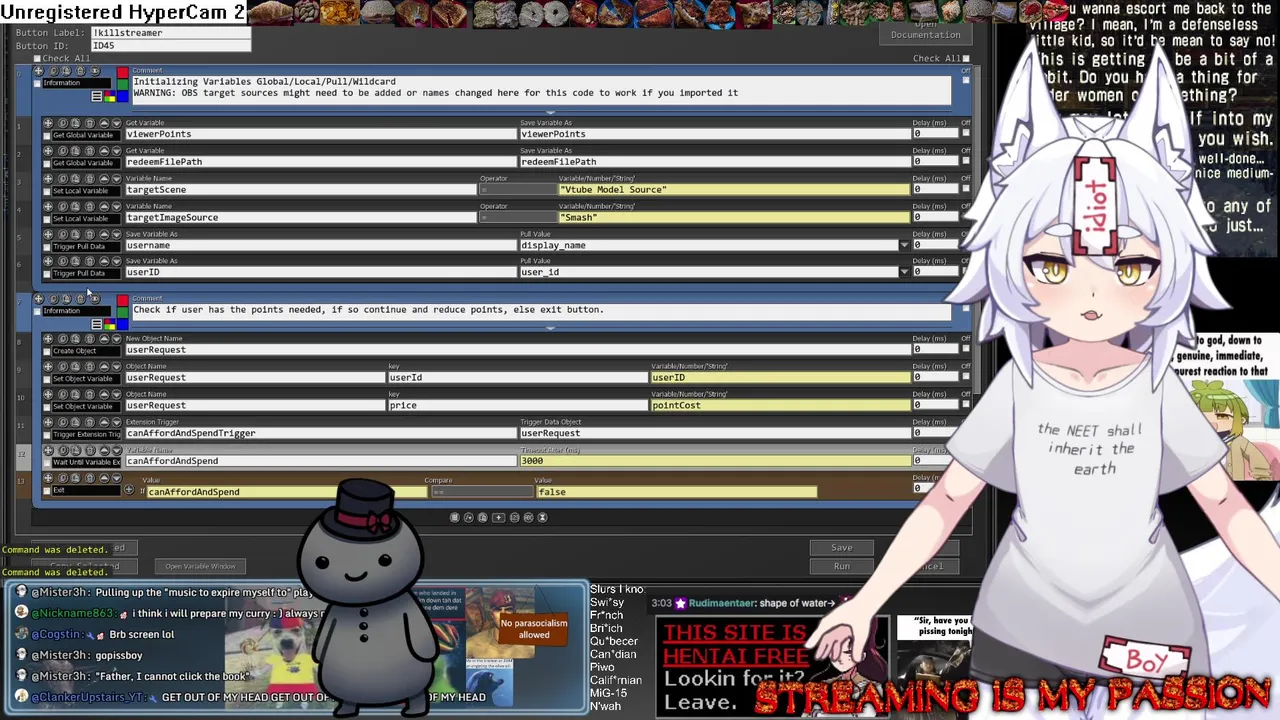Screen dimensions: 1280x720
Task: Open the display_name Pull Value dropdown
Action: (904, 245)
